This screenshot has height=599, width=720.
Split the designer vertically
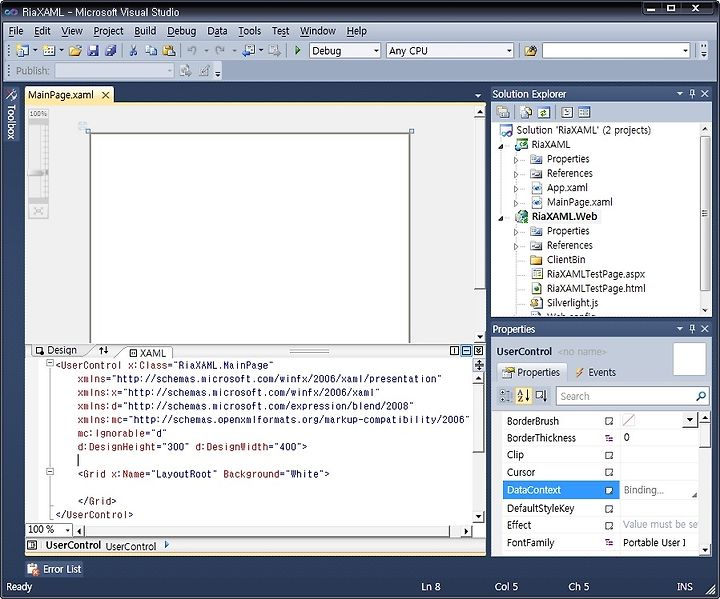click(x=455, y=350)
